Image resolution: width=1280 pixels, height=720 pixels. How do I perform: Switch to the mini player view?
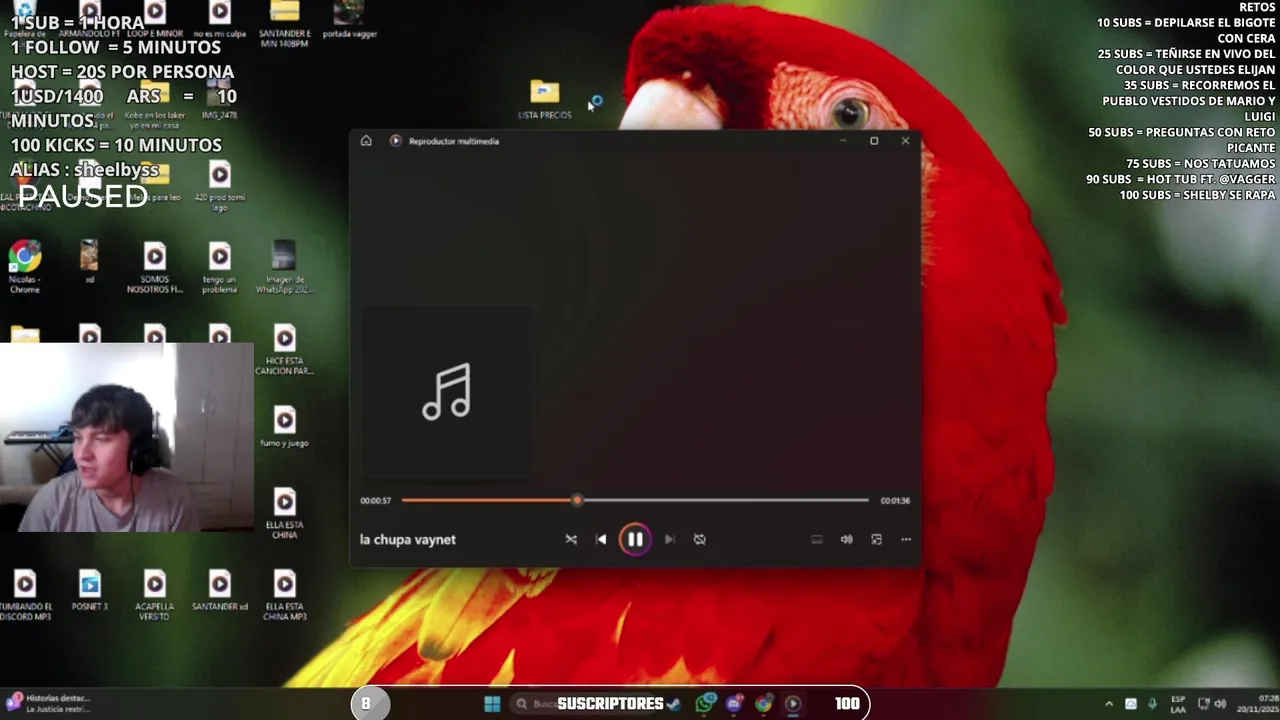click(x=876, y=539)
